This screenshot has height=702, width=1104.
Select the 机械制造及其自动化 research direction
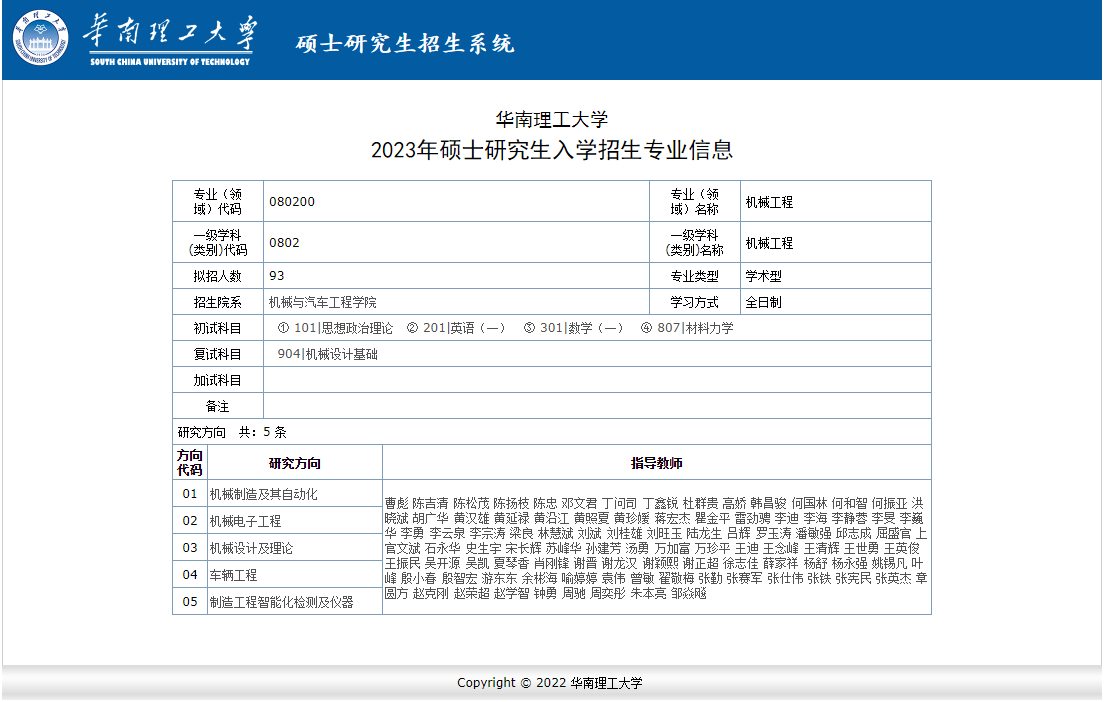263,494
